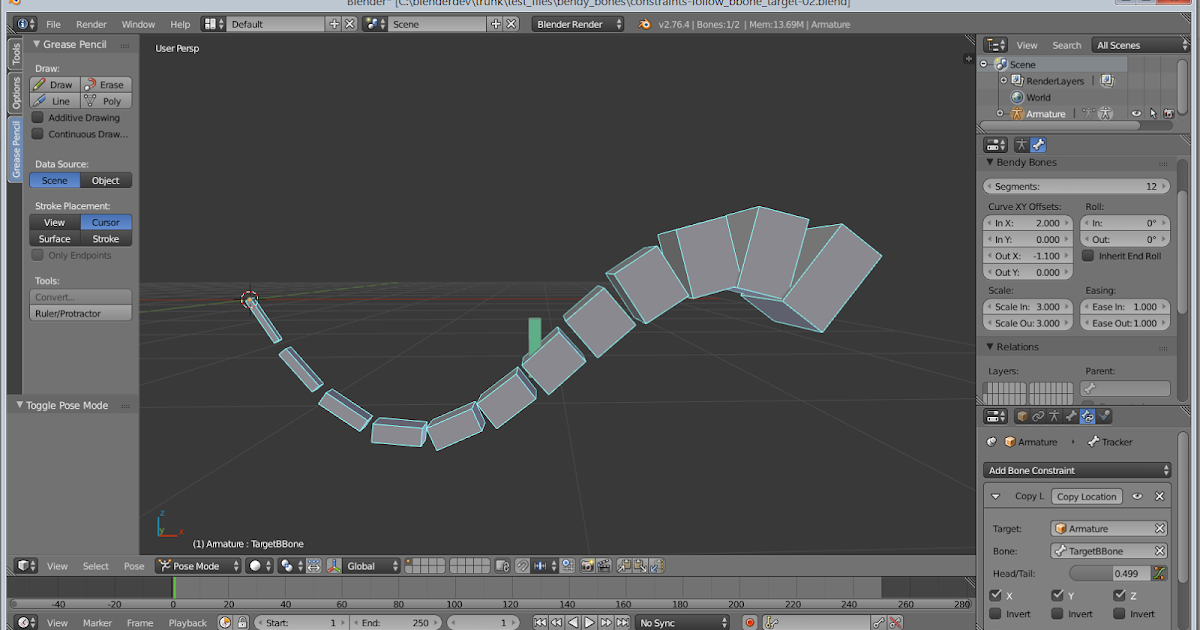Open the Bone Constraints properties tab
Screen dimensions: 1200x630
click(x=1087, y=416)
